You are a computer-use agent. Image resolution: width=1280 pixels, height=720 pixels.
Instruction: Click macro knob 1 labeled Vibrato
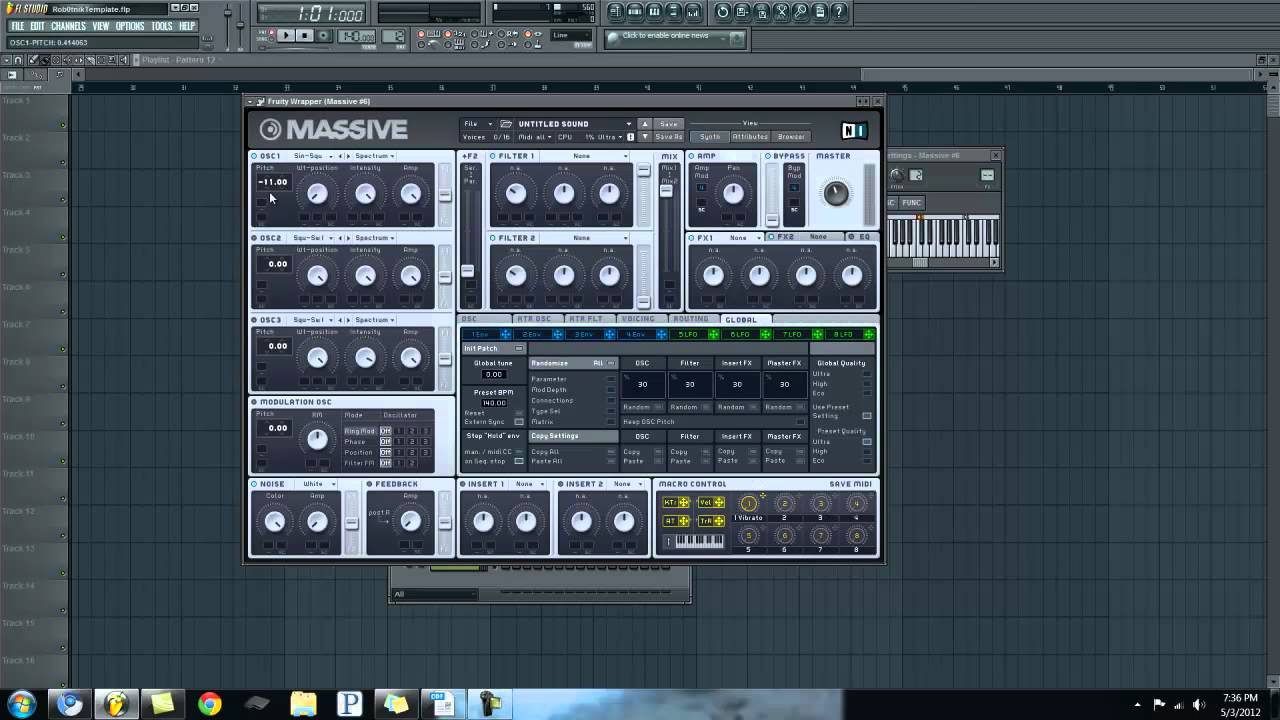tap(748, 504)
